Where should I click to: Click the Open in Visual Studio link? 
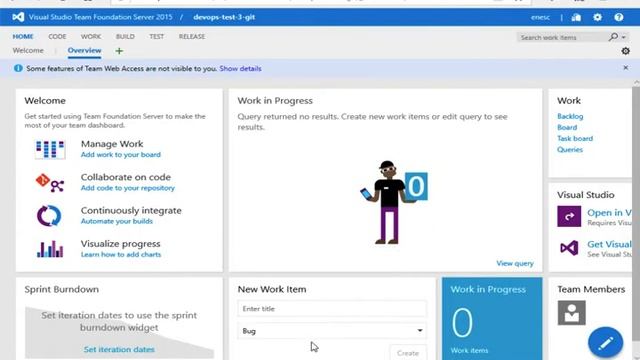(609, 213)
